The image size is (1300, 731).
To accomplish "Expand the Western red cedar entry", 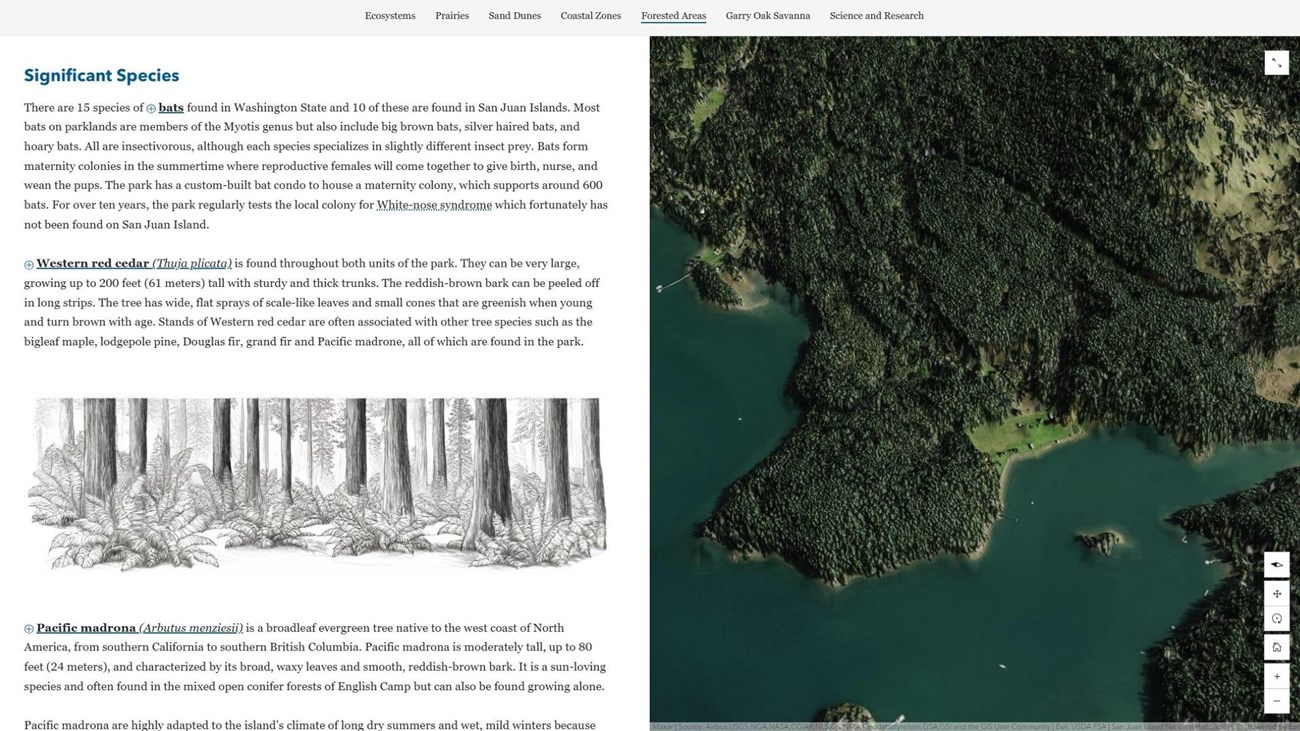I will (x=28, y=263).
